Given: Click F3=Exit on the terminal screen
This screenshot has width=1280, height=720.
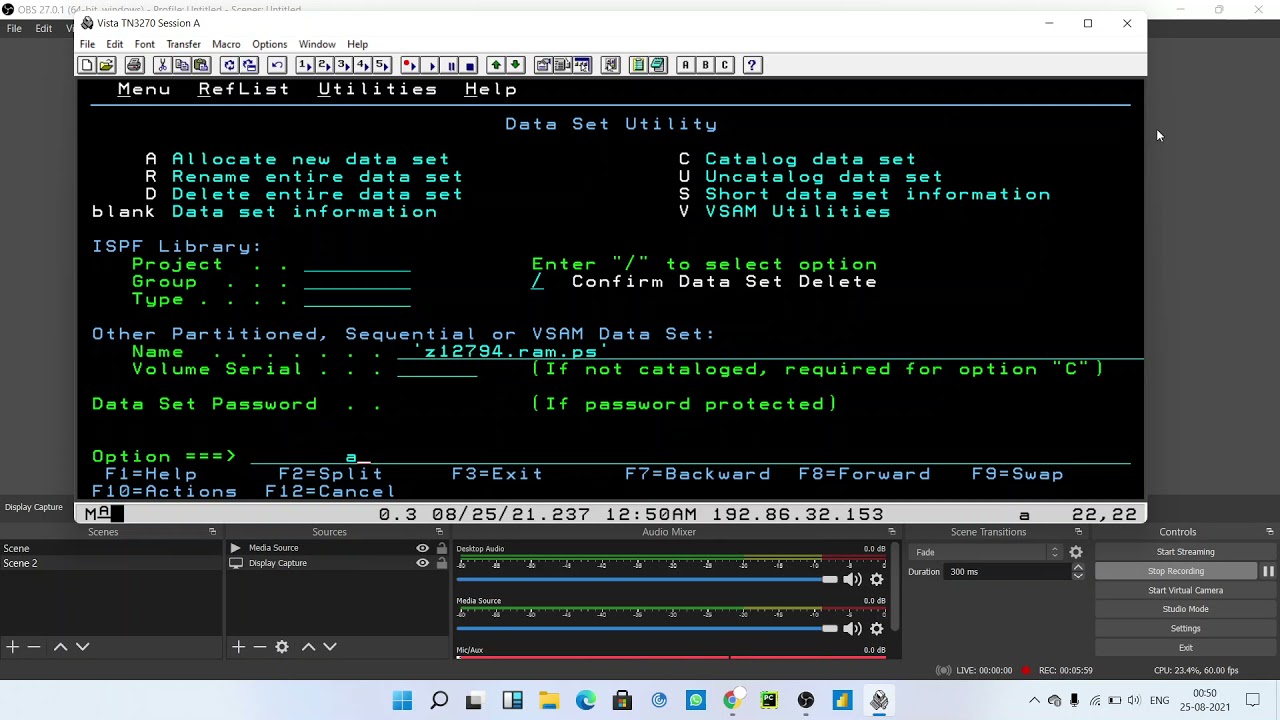Looking at the screenshot, I should (497, 474).
